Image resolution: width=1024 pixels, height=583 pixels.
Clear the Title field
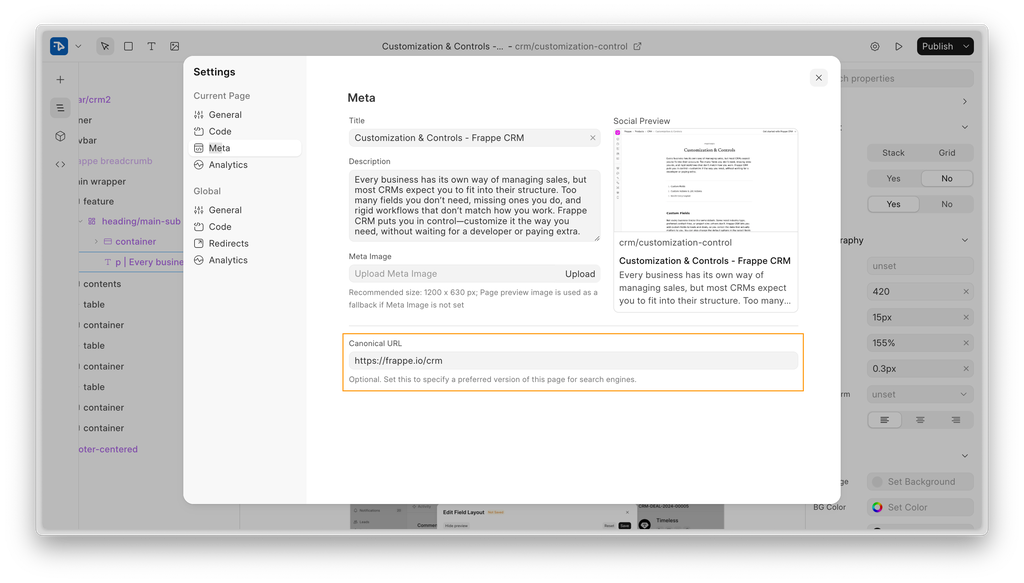tap(592, 138)
